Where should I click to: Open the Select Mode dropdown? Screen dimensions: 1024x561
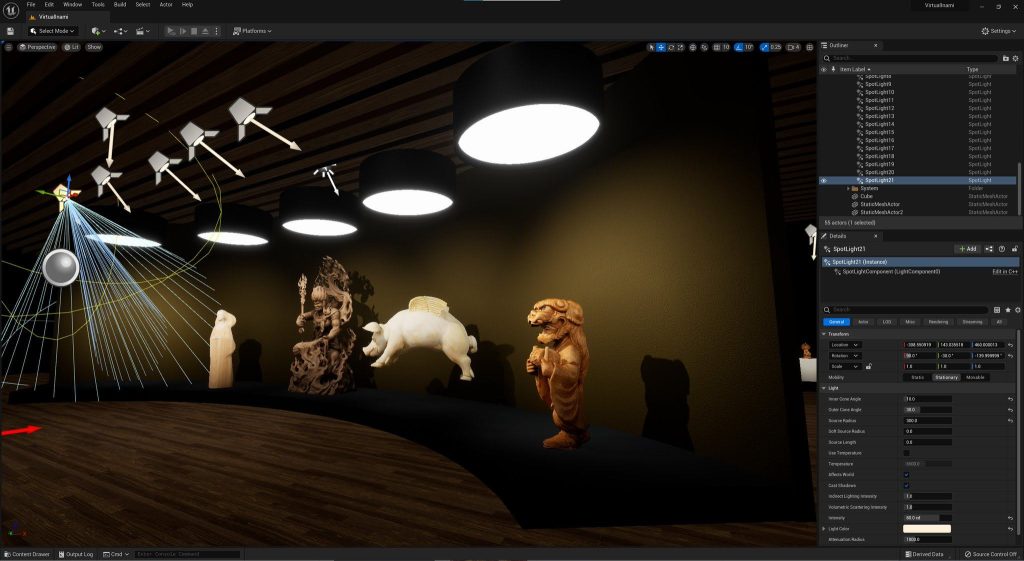click(x=54, y=31)
